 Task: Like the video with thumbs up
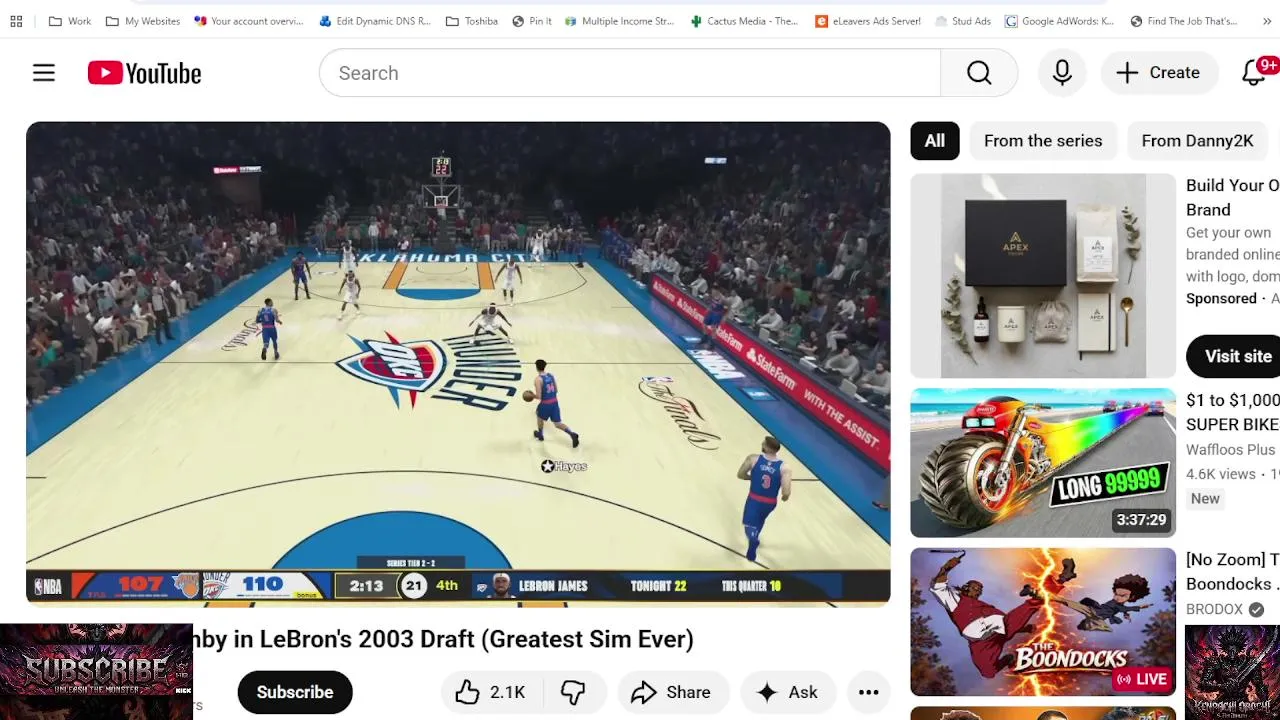point(491,692)
